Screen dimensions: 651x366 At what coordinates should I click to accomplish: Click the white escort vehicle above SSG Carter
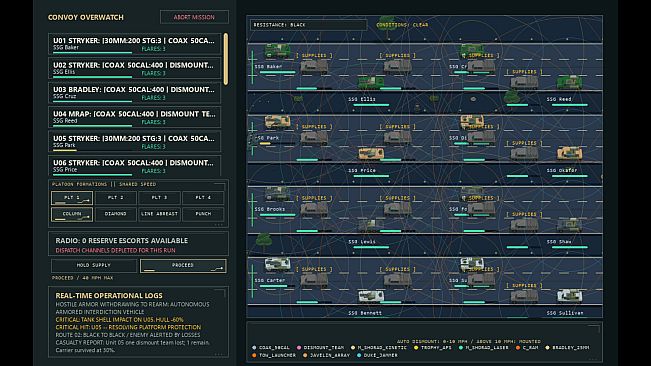[x=277, y=264]
